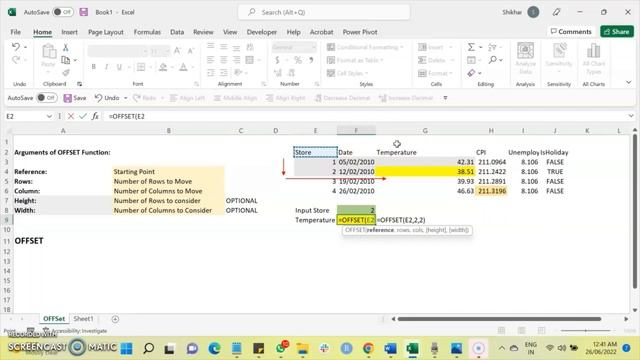Open the File menu
This screenshot has height=360, width=640.
(16, 32)
